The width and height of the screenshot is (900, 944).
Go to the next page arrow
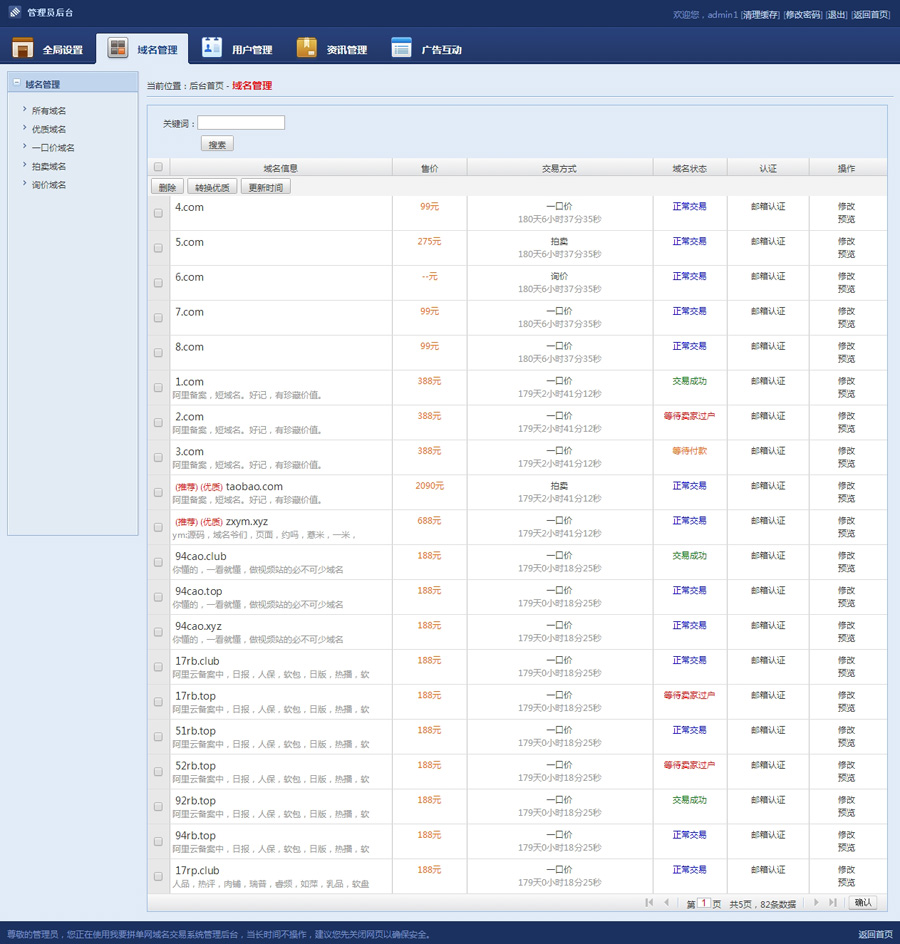(x=816, y=903)
